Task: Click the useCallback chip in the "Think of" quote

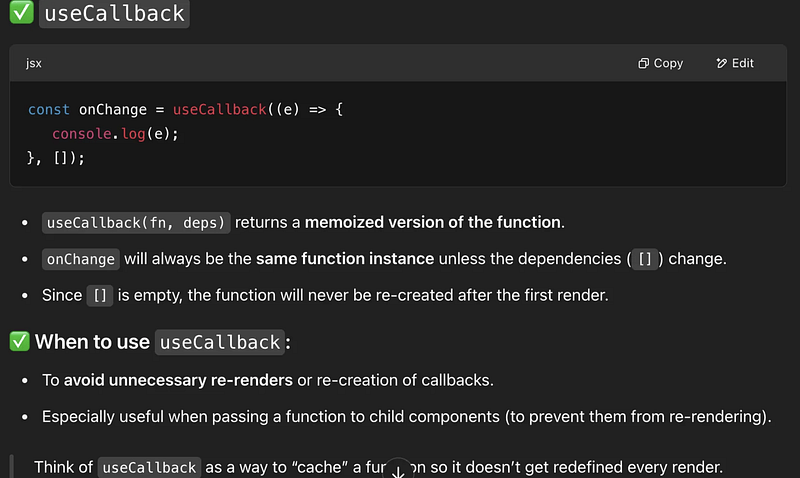Action: coord(150,467)
